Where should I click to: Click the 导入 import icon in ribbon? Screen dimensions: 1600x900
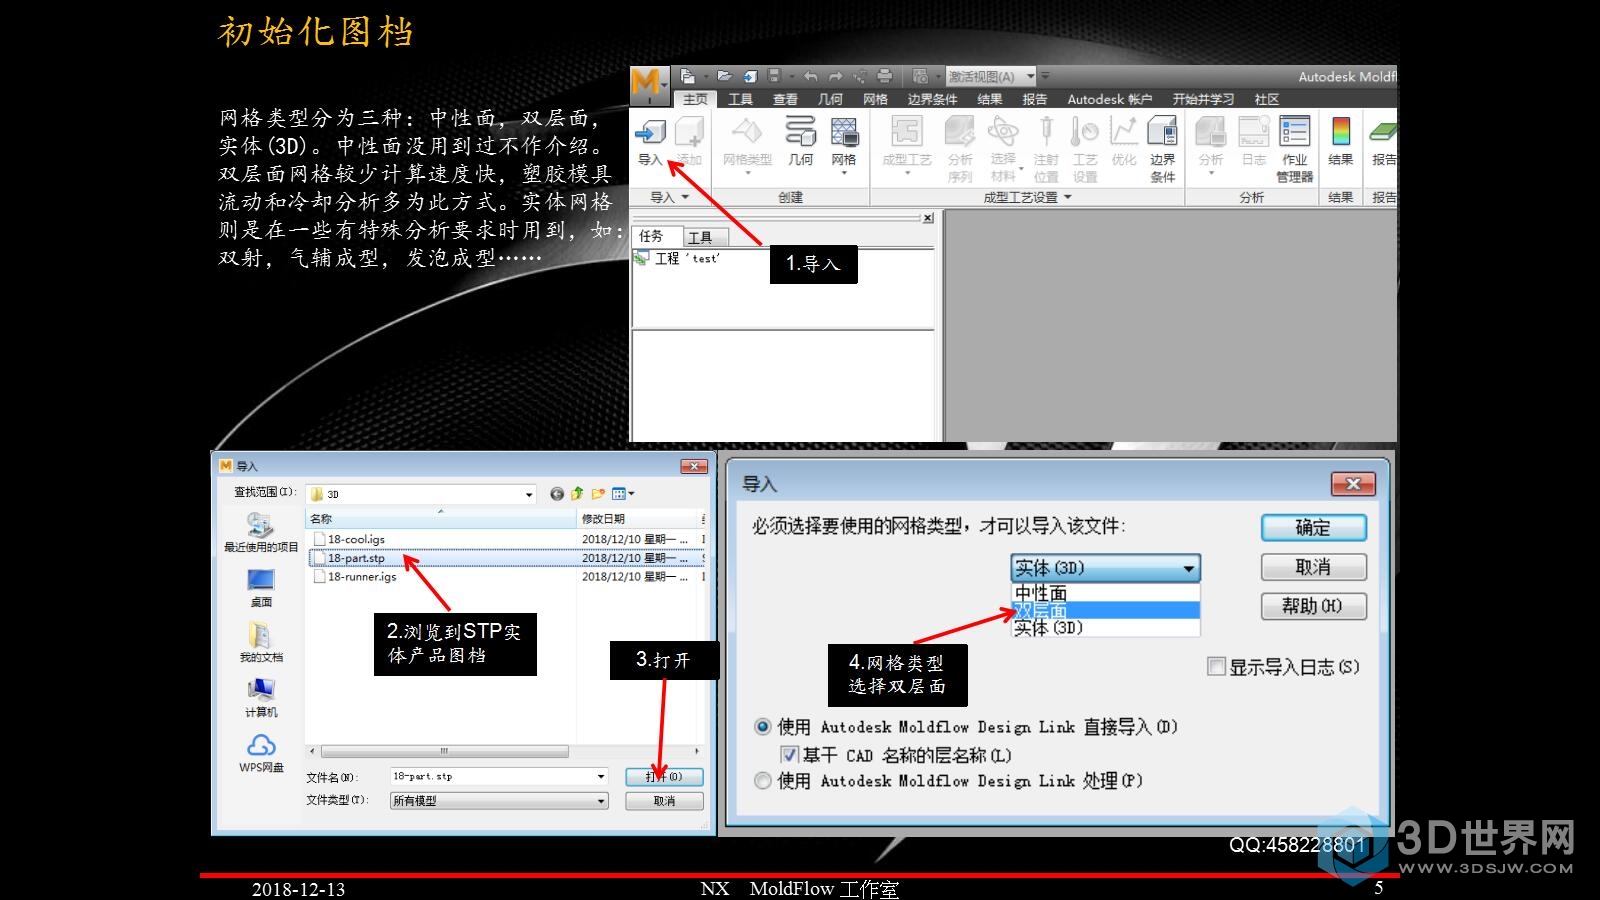point(650,132)
